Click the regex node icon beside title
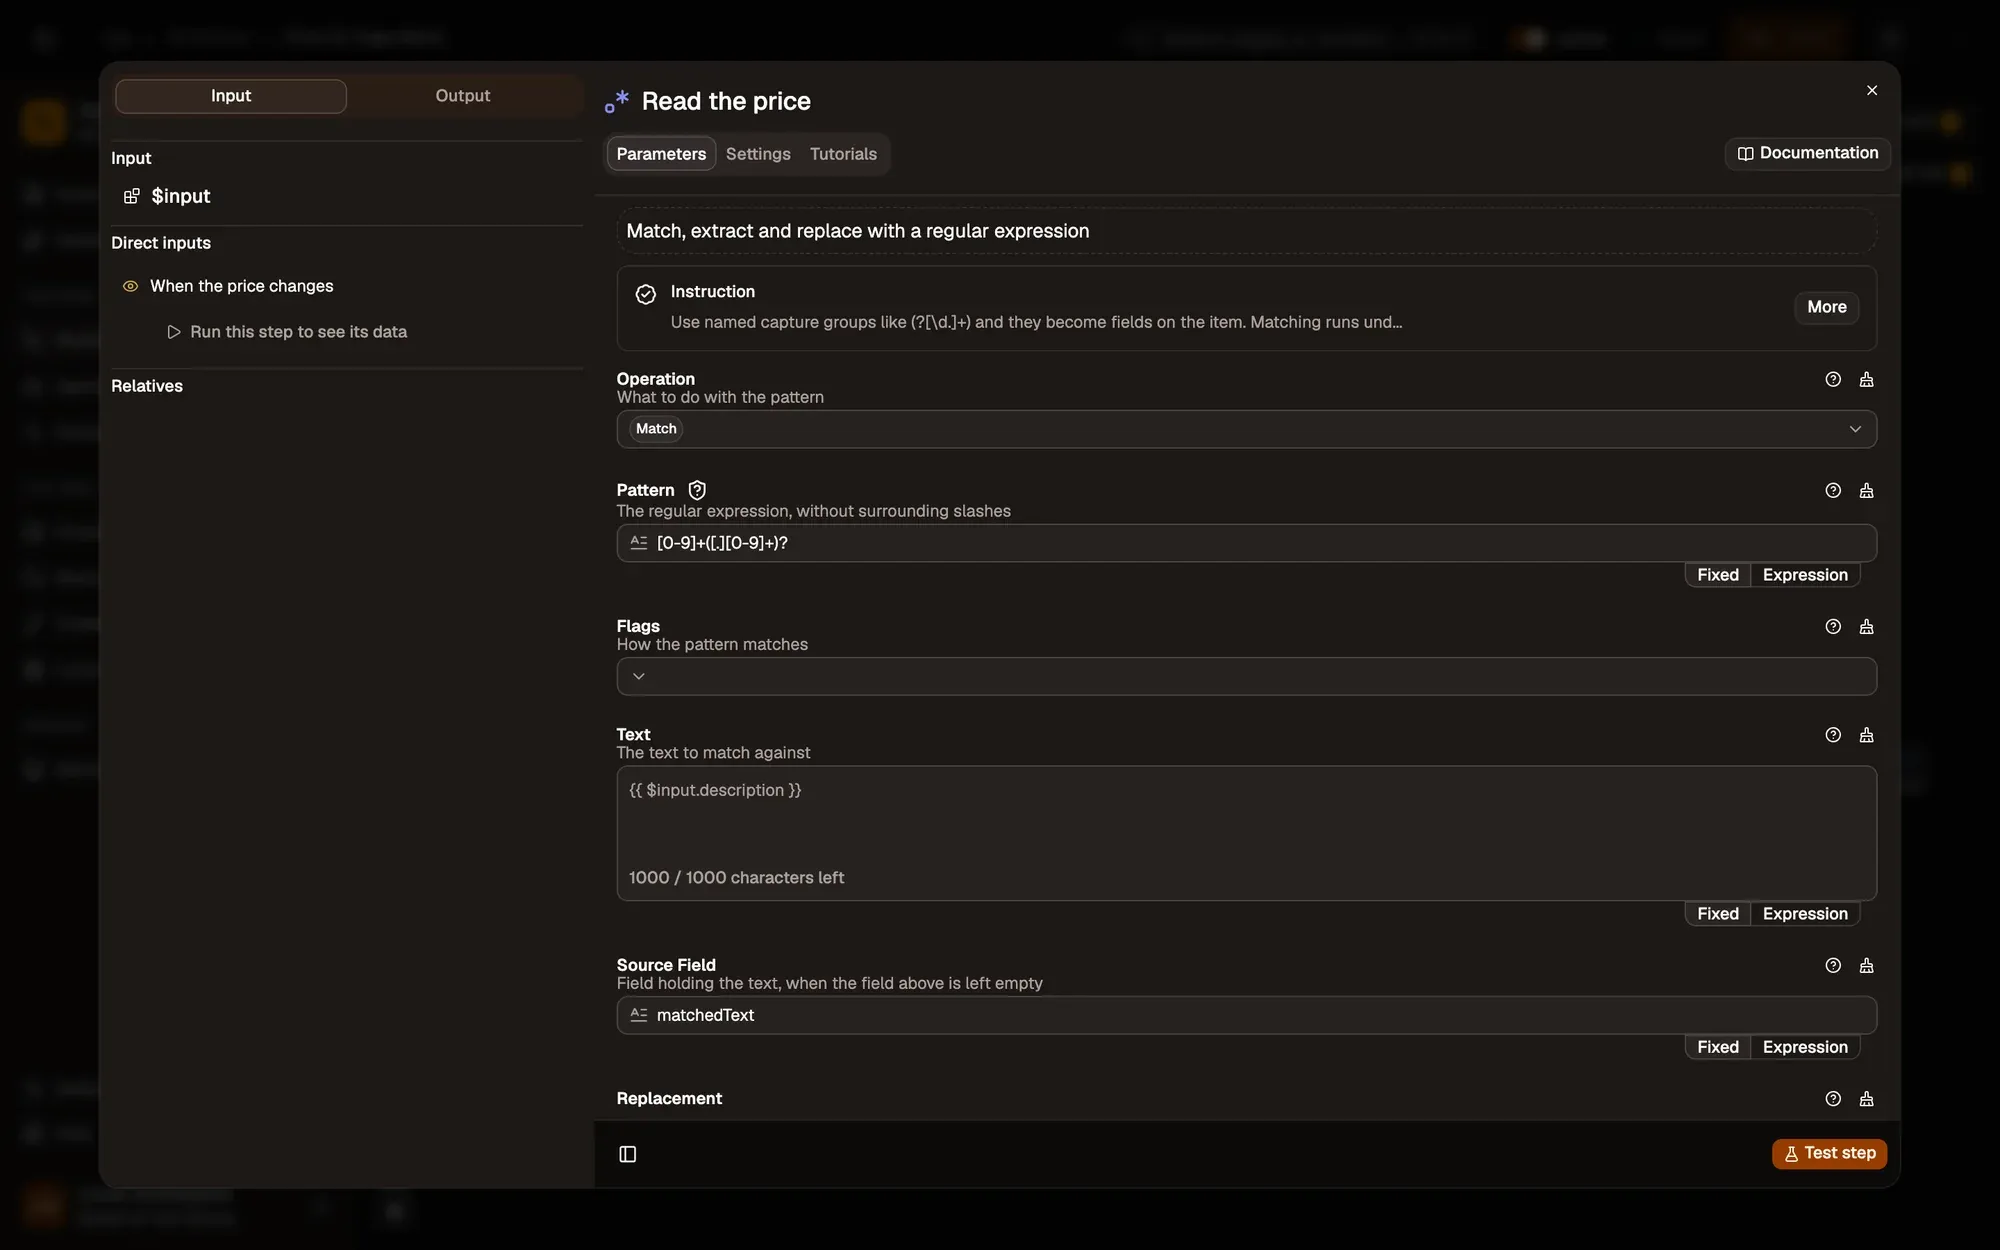This screenshot has width=2000, height=1250. [617, 101]
